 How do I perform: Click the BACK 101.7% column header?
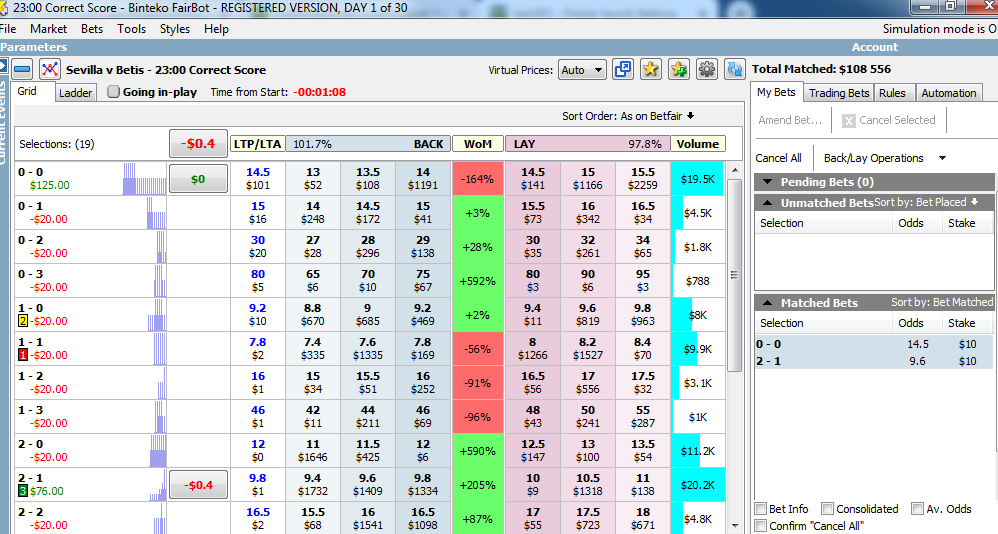[368, 144]
